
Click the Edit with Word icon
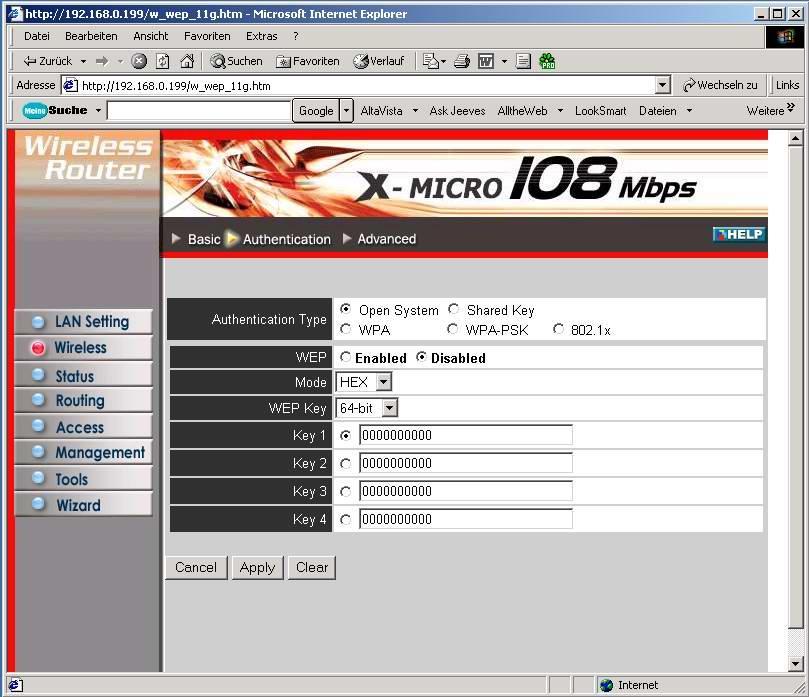click(486, 61)
